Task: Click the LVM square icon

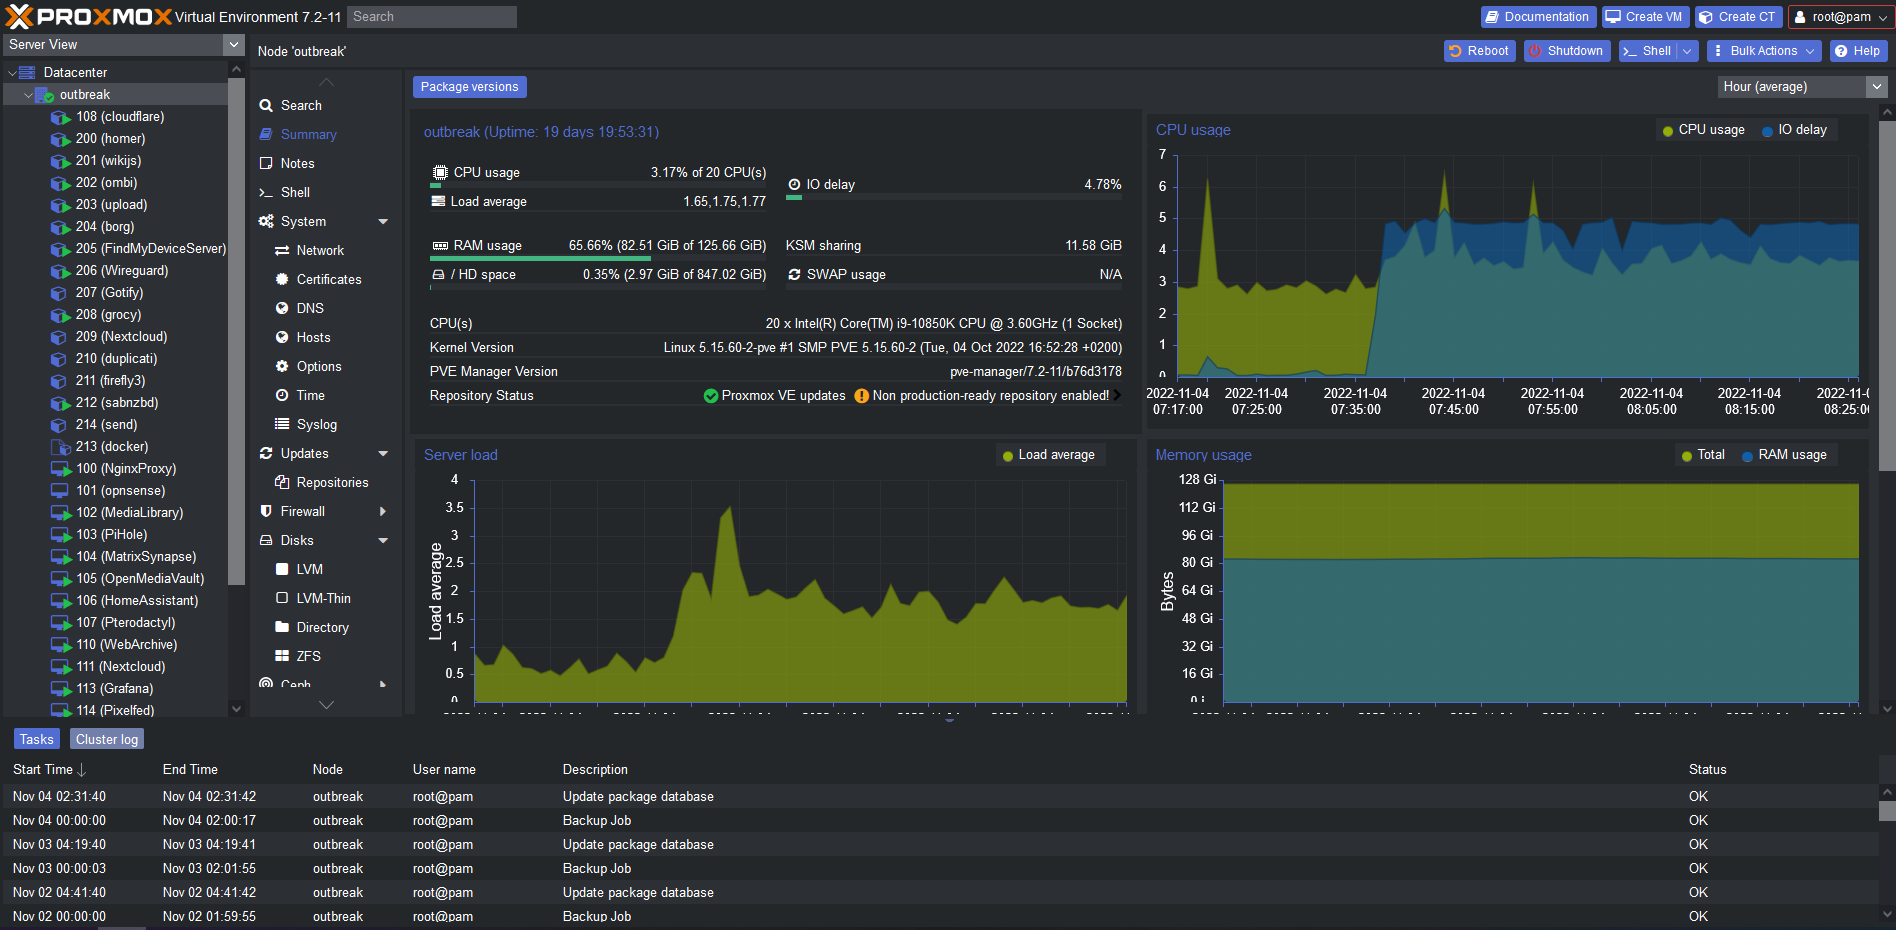Action: 282,569
